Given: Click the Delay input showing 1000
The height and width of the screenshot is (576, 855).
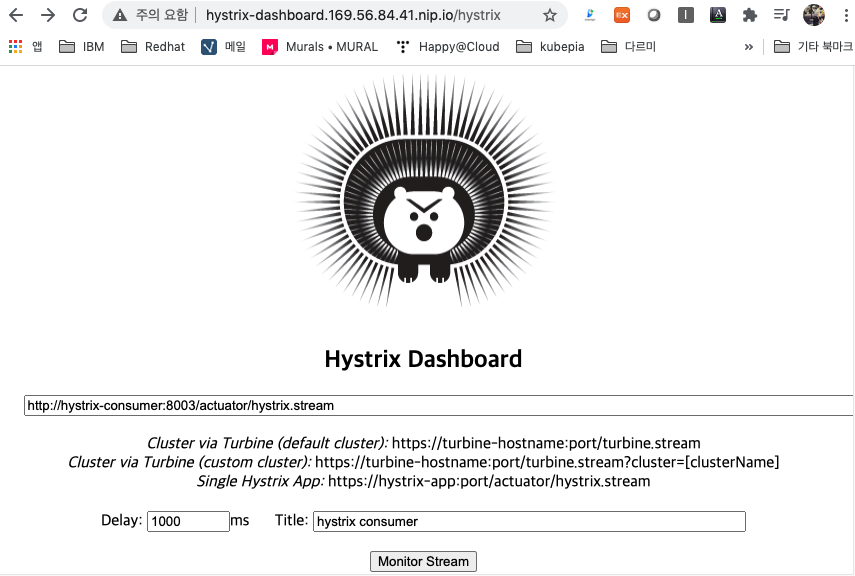Looking at the screenshot, I should pyautogui.click(x=188, y=521).
